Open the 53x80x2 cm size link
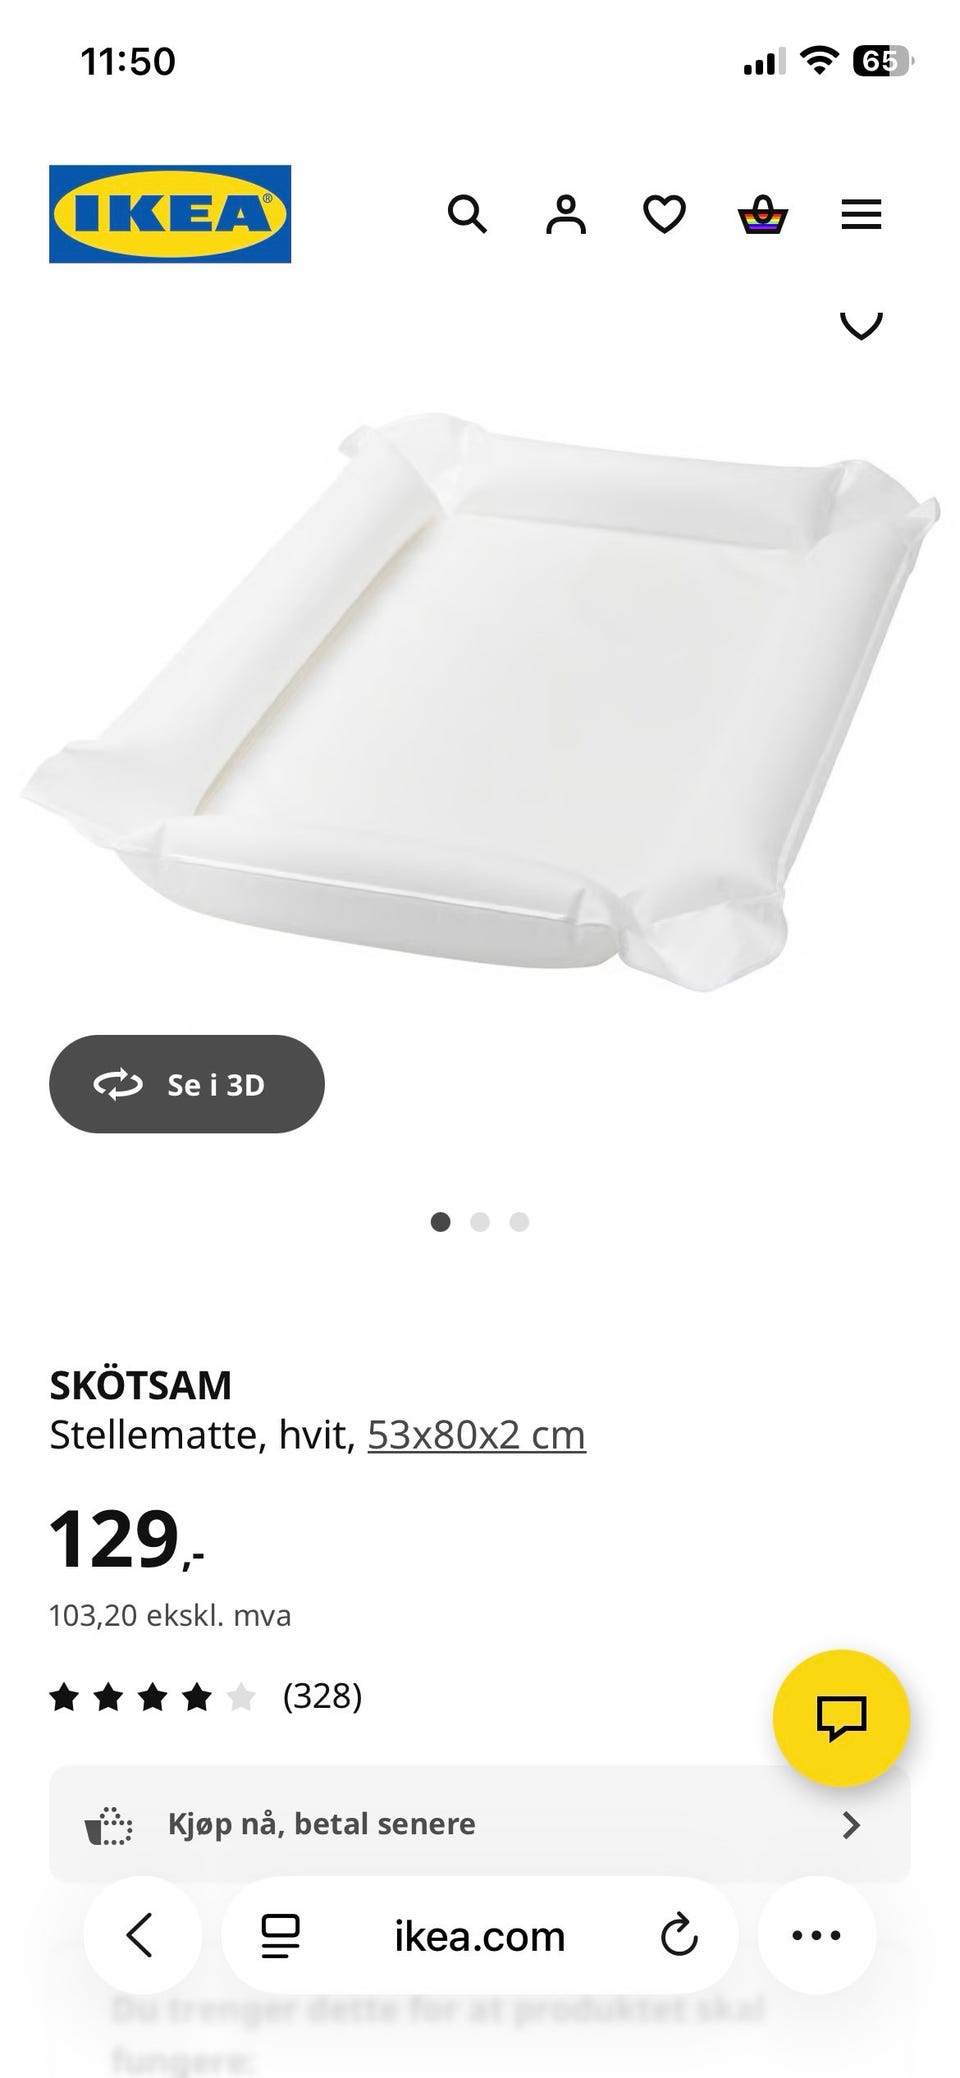This screenshot has width=960, height=2078. coord(476,1435)
